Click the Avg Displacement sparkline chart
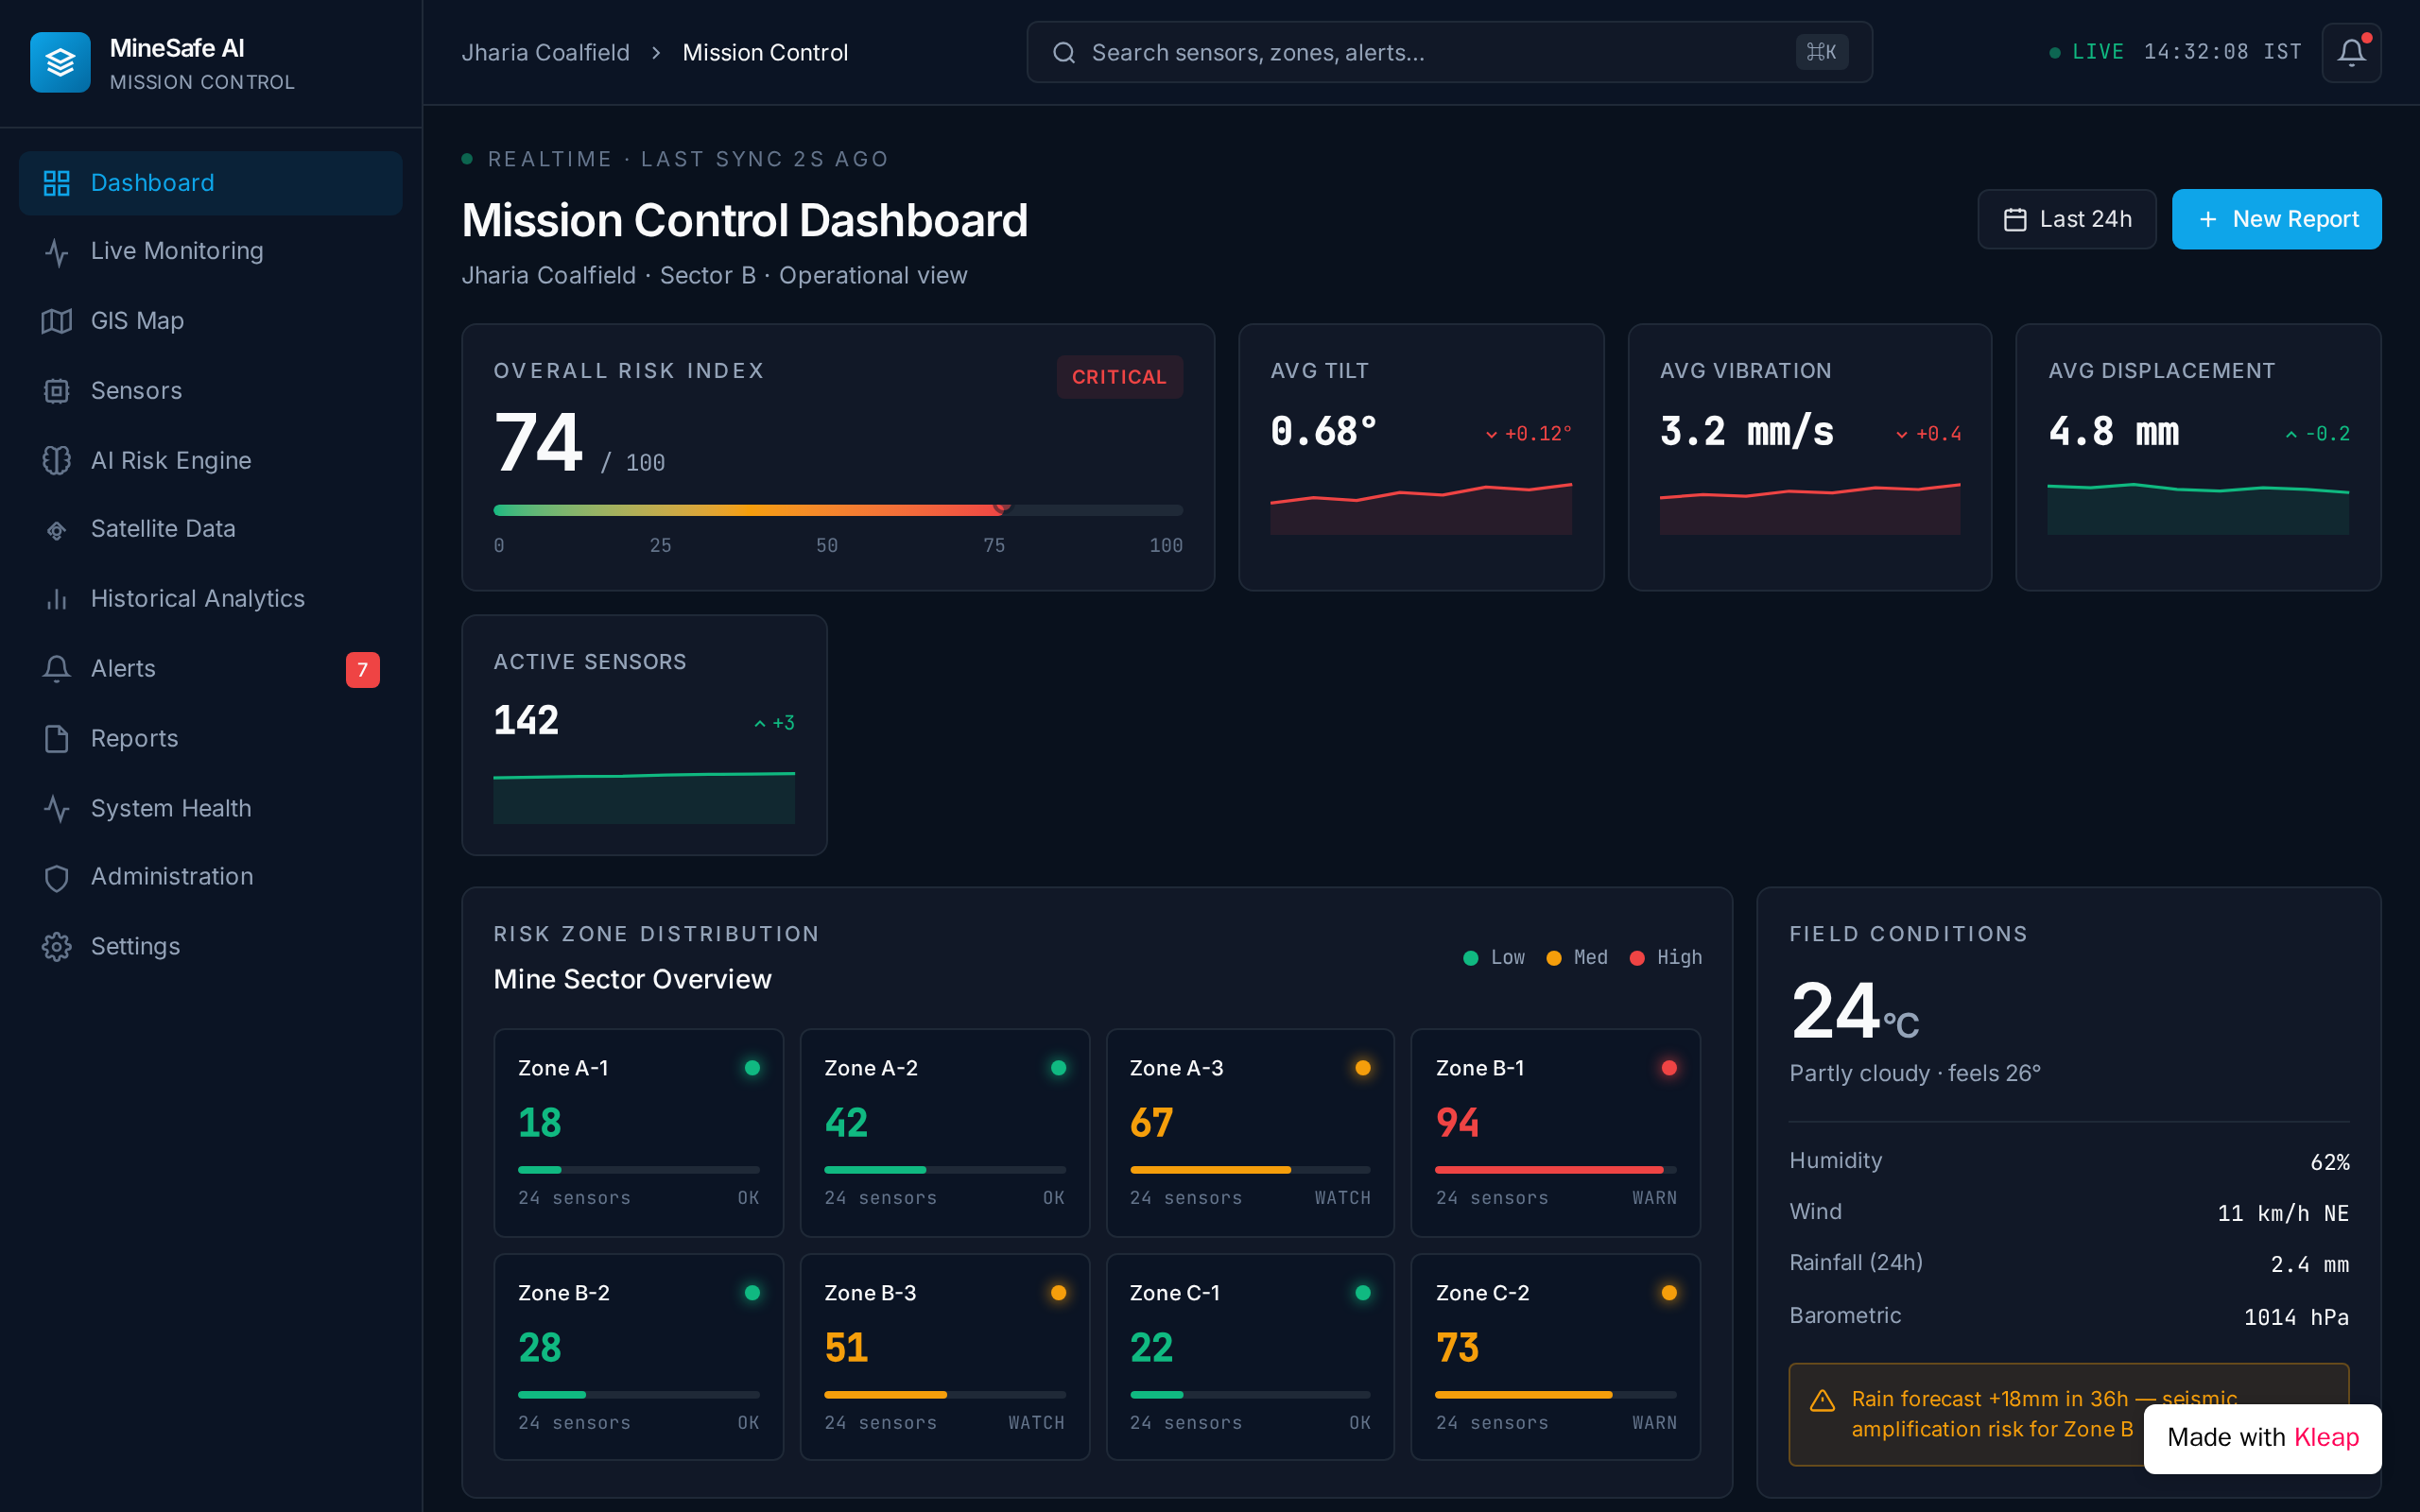The width and height of the screenshot is (2420, 1512). [2197, 508]
